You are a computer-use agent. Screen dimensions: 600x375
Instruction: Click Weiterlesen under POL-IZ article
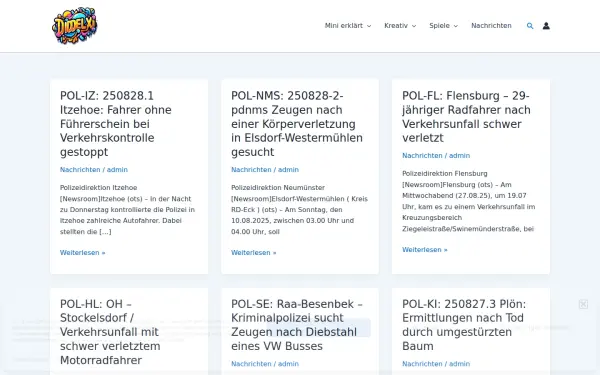coord(82,253)
